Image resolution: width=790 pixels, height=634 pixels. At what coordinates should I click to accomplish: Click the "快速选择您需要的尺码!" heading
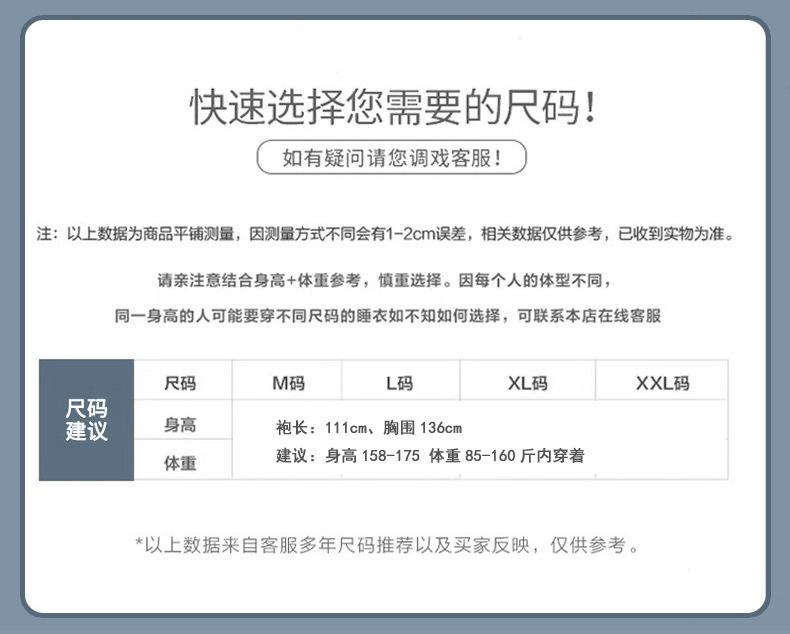pyautogui.click(x=394, y=108)
